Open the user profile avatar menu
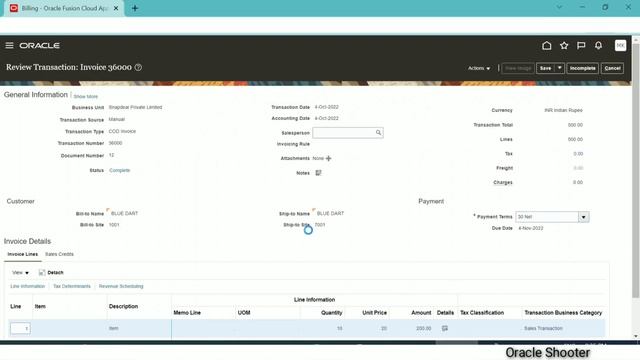Image resolution: width=640 pixels, height=360 pixels. click(620, 45)
